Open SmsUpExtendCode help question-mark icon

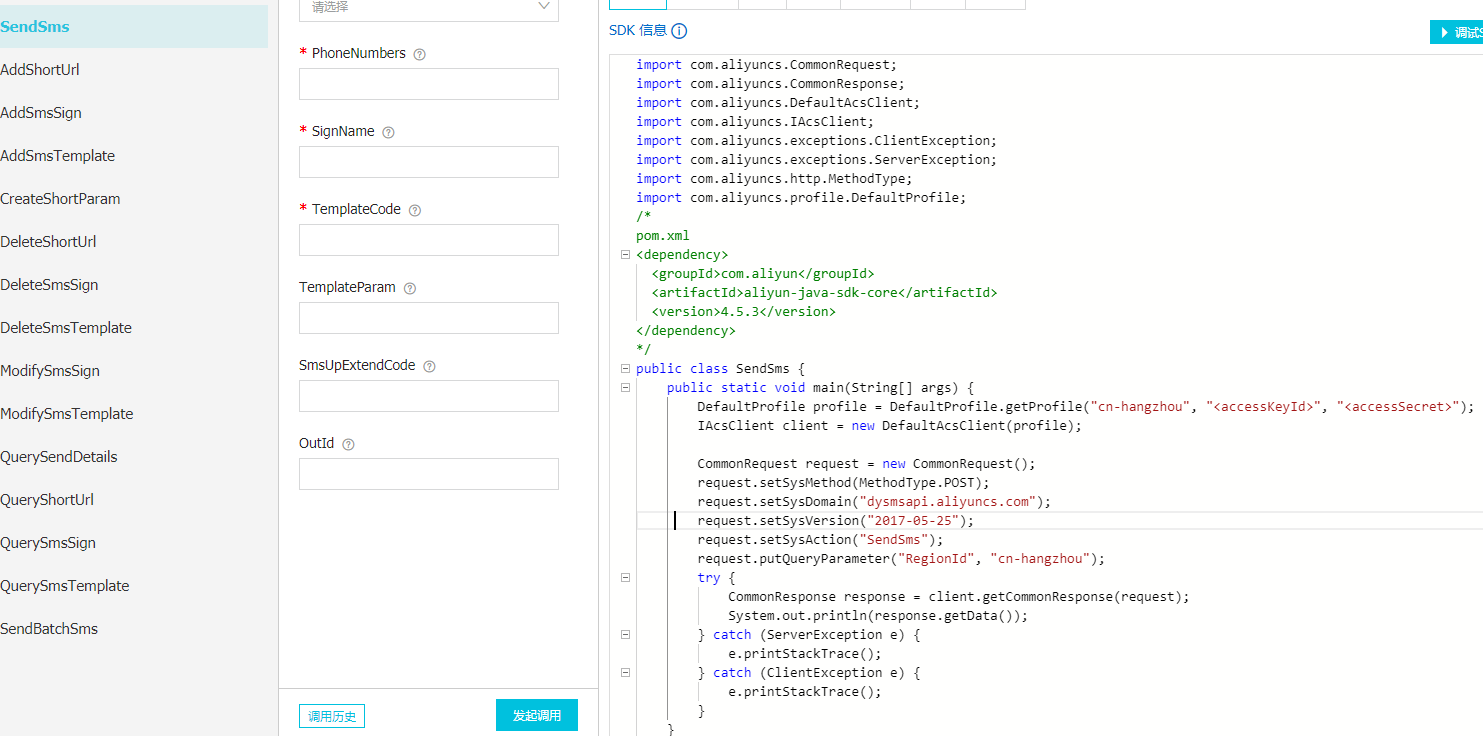pos(429,366)
